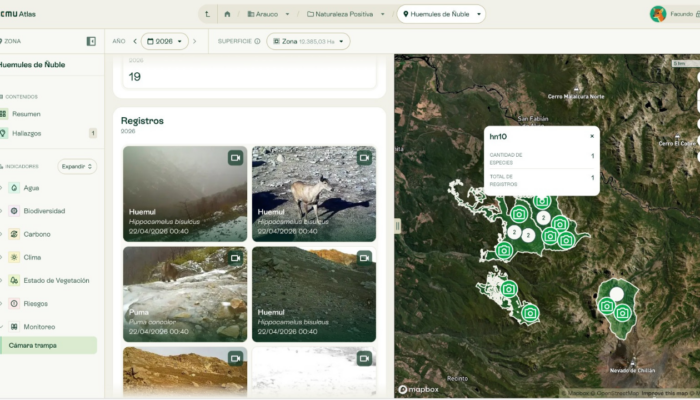Open the Cámara trampa item
This screenshot has width=700, height=400.
coord(48,346)
